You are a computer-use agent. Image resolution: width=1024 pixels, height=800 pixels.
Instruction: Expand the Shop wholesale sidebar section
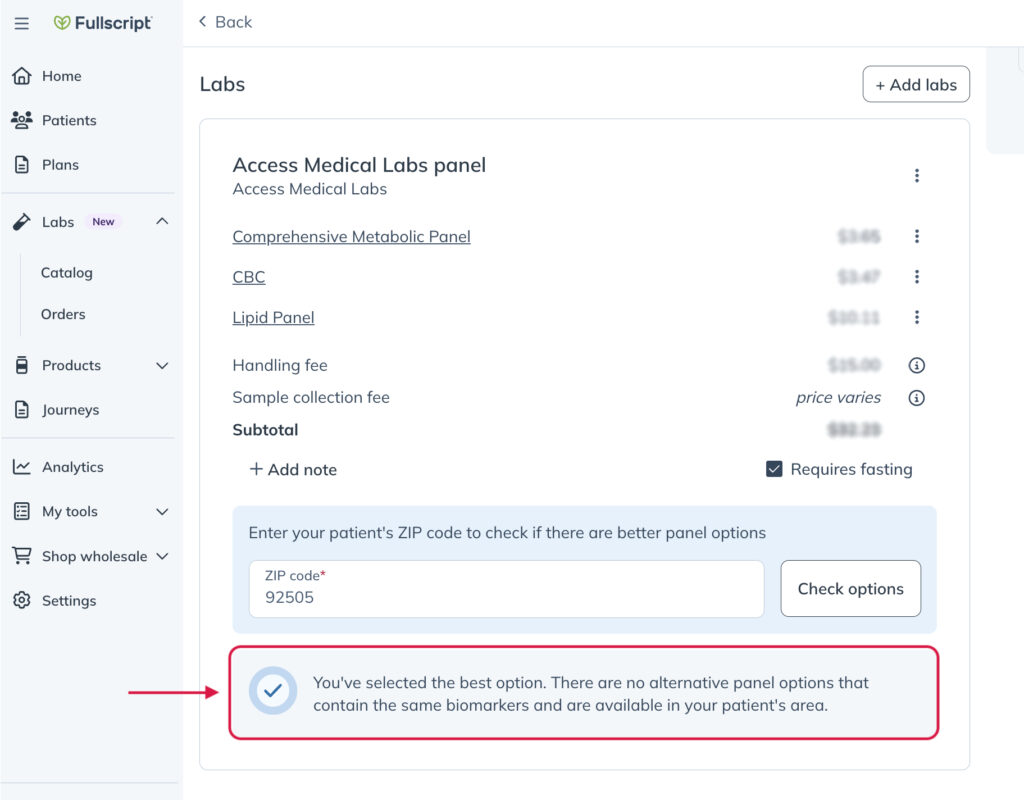click(x=163, y=556)
